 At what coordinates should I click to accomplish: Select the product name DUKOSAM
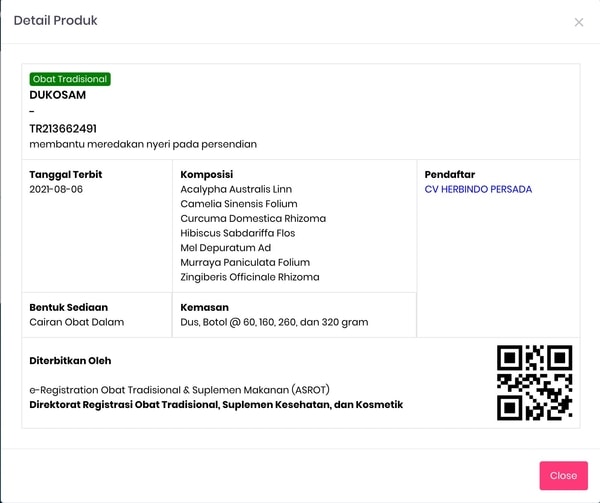point(58,95)
